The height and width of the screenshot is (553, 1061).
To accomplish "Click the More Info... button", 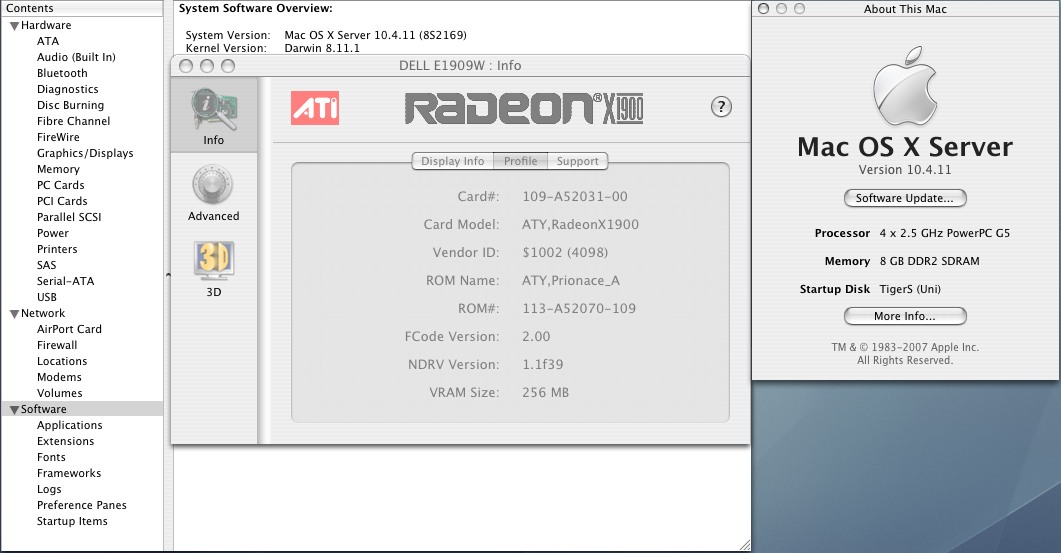I will [905, 316].
